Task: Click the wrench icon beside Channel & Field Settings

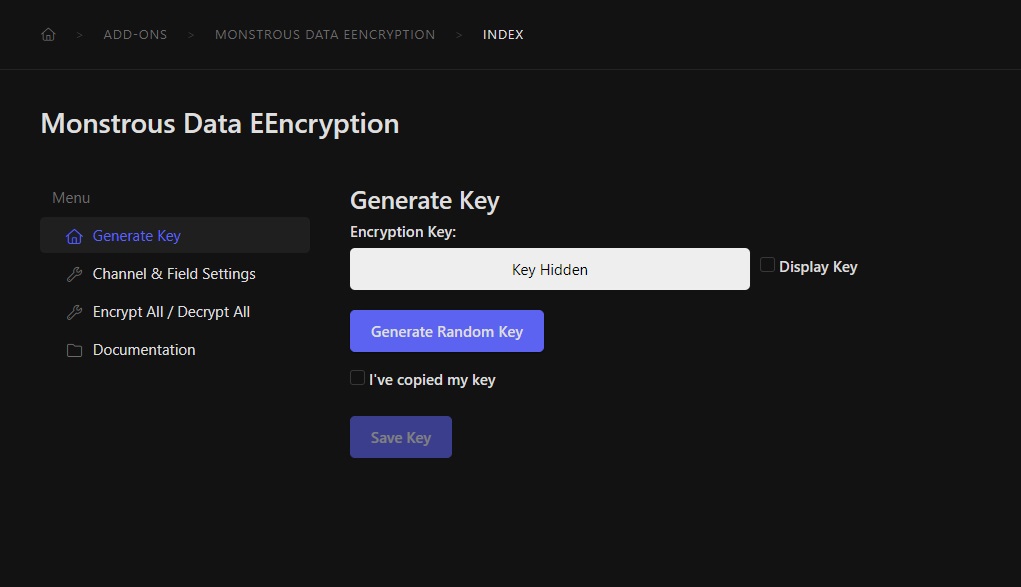Action: [x=74, y=273]
